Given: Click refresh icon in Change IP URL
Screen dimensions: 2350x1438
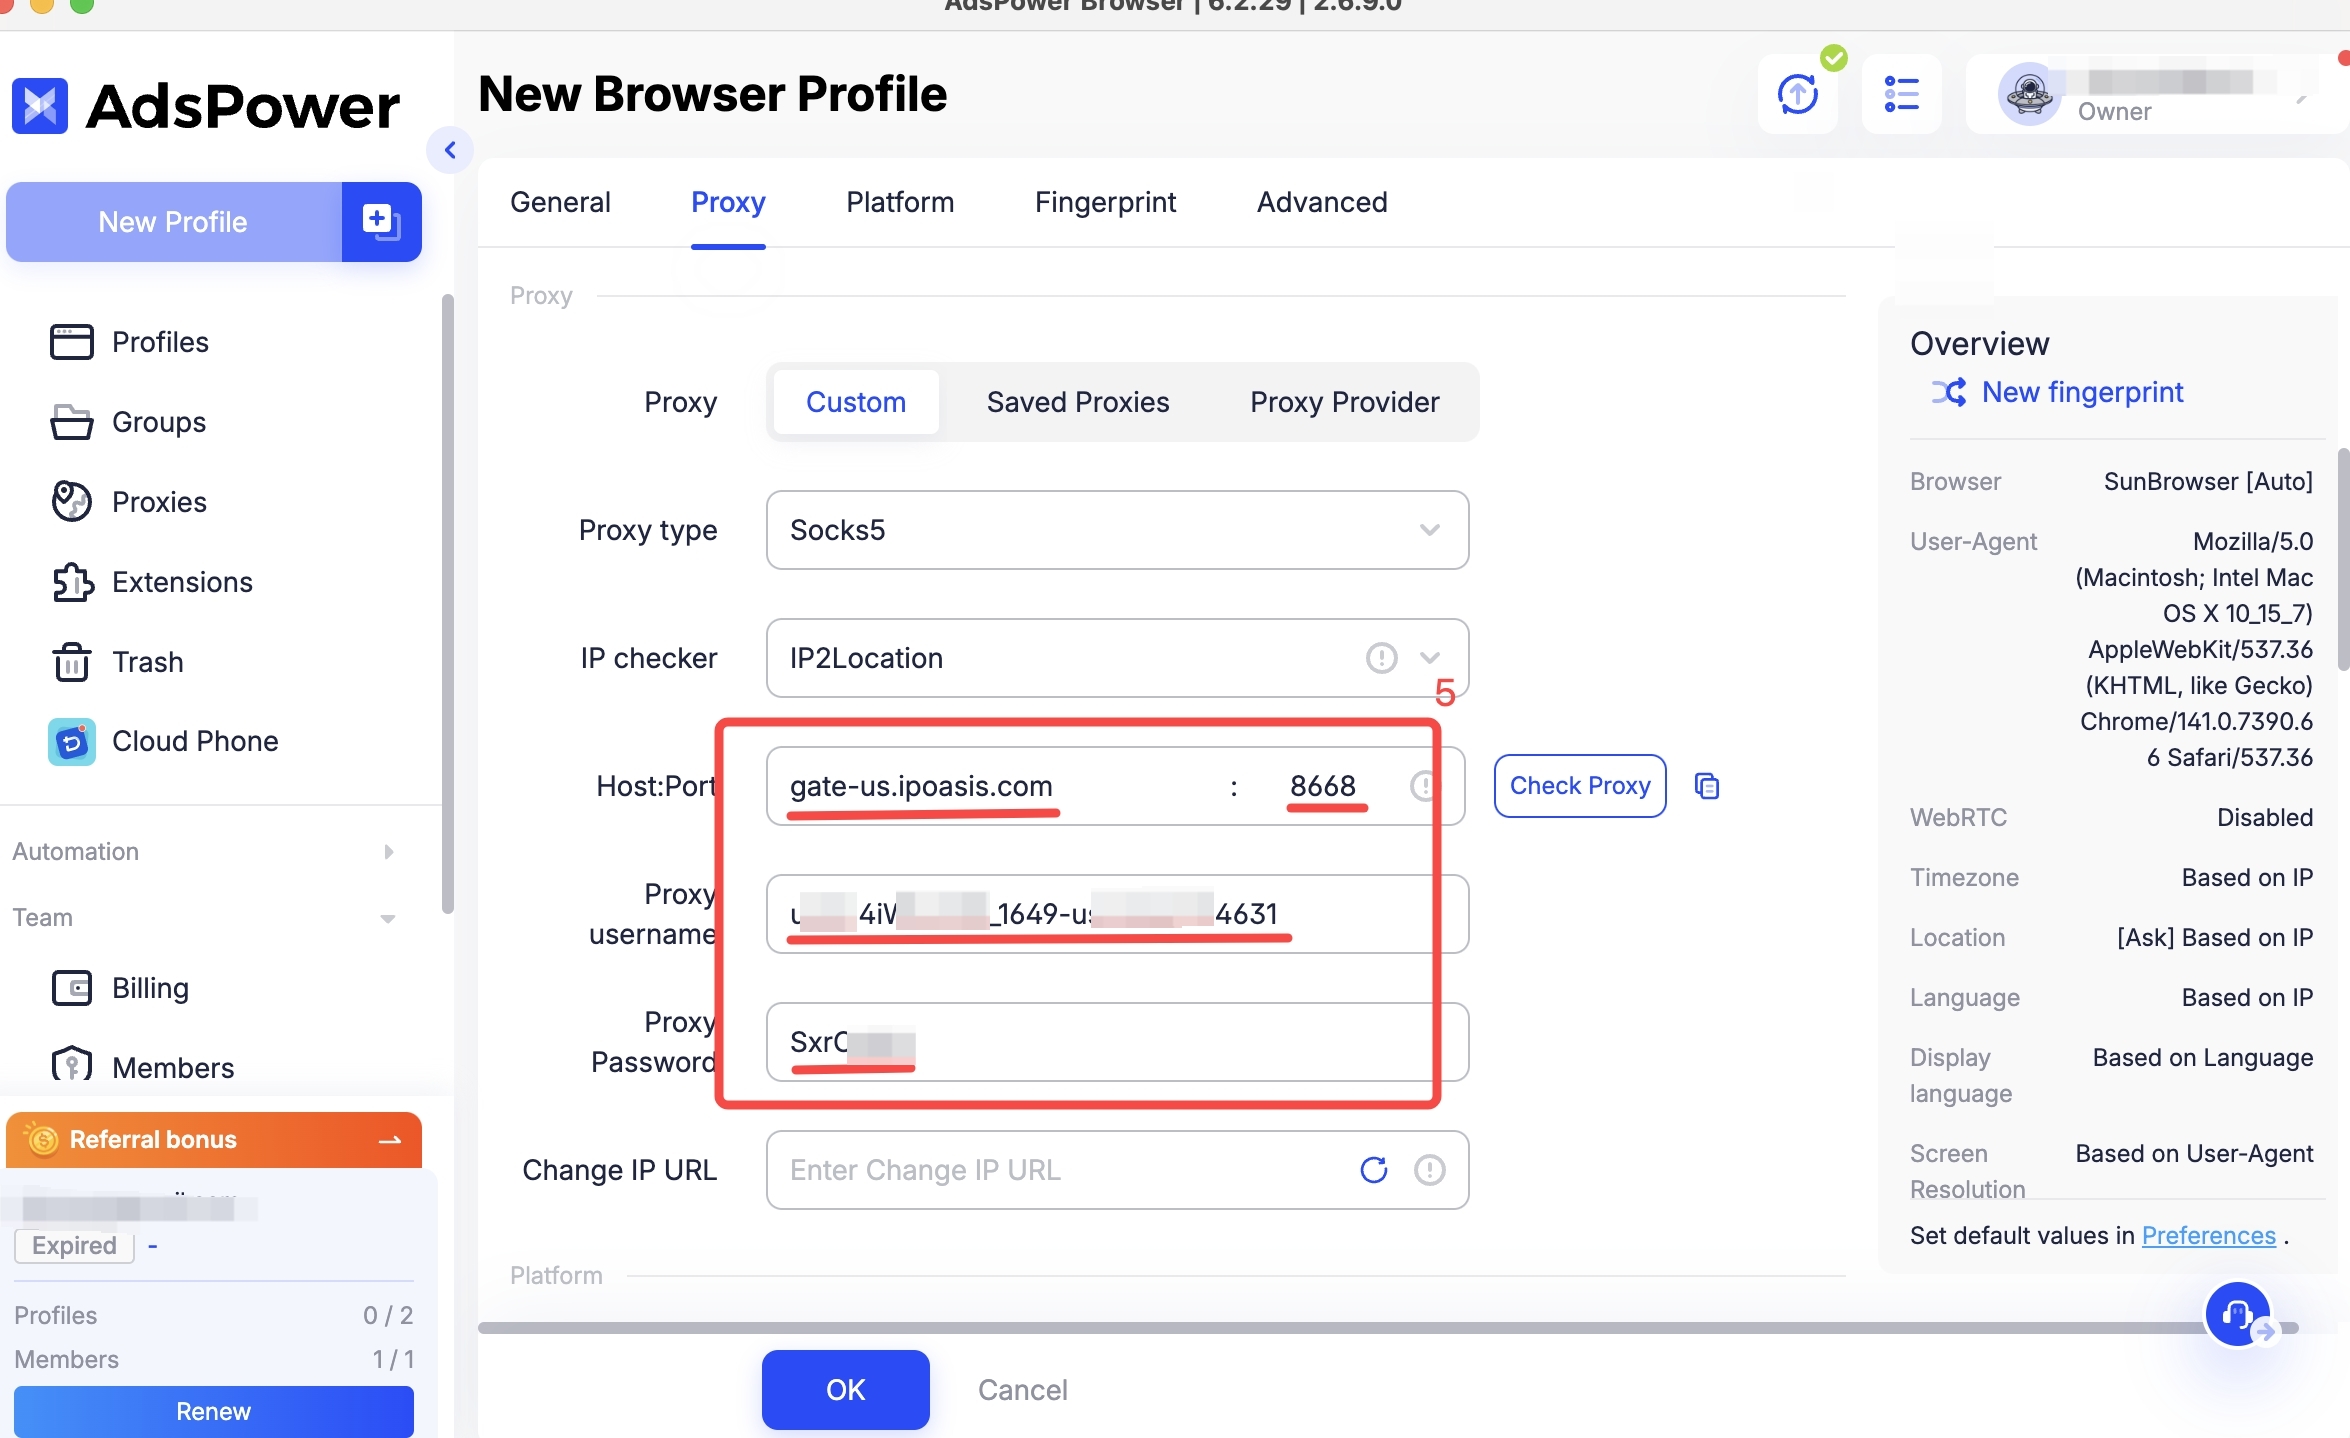Looking at the screenshot, I should [x=1374, y=1170].
